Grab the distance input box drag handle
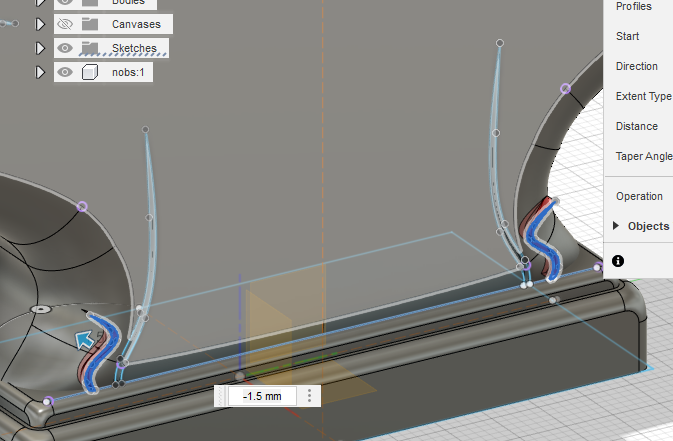 click(x=221, y=396)
